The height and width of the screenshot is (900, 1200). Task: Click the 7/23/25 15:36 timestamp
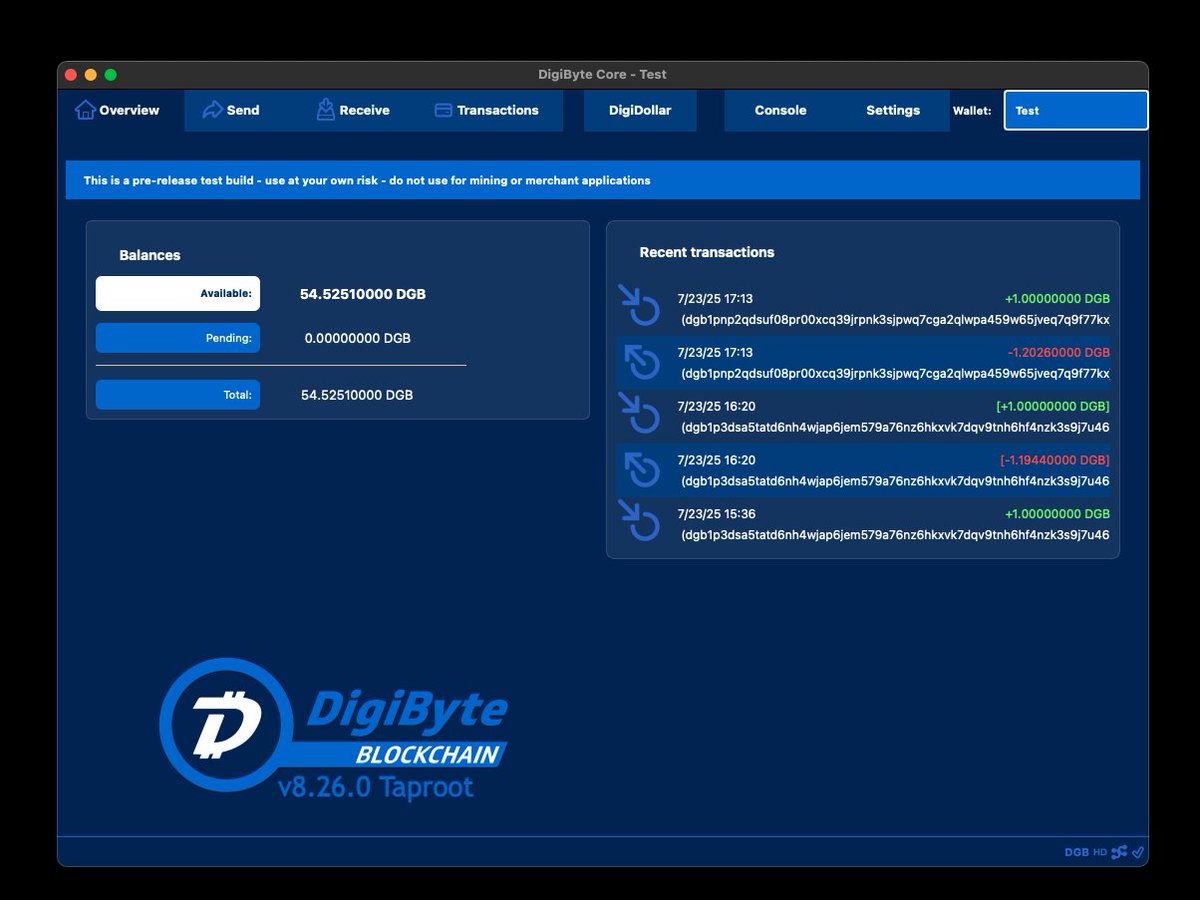[x=716, y=515]
